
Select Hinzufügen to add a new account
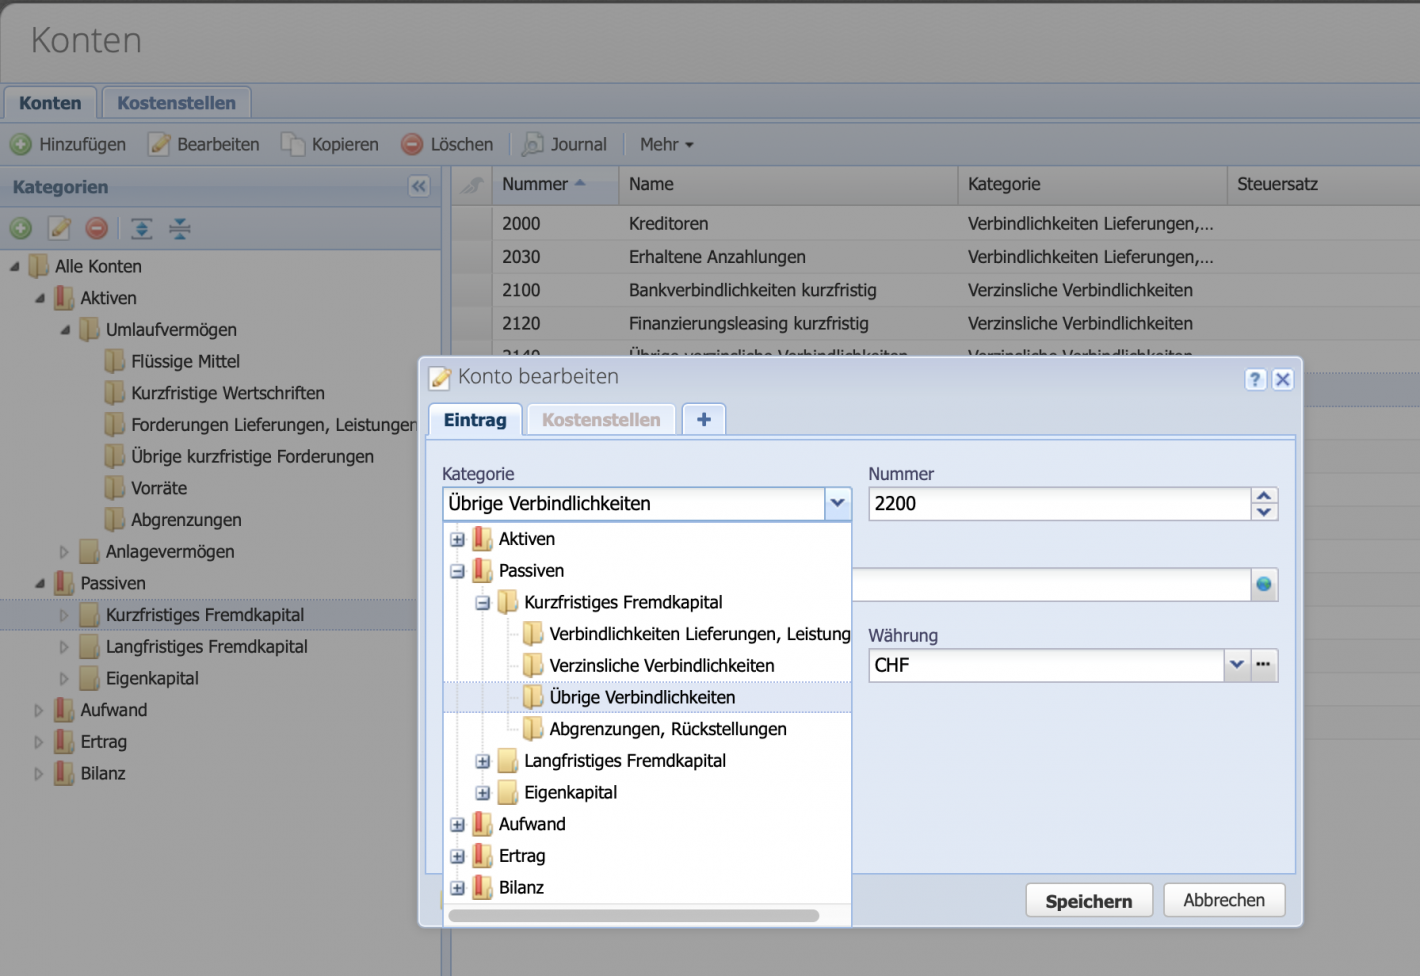pyautogui.click(x=68, y=143)
